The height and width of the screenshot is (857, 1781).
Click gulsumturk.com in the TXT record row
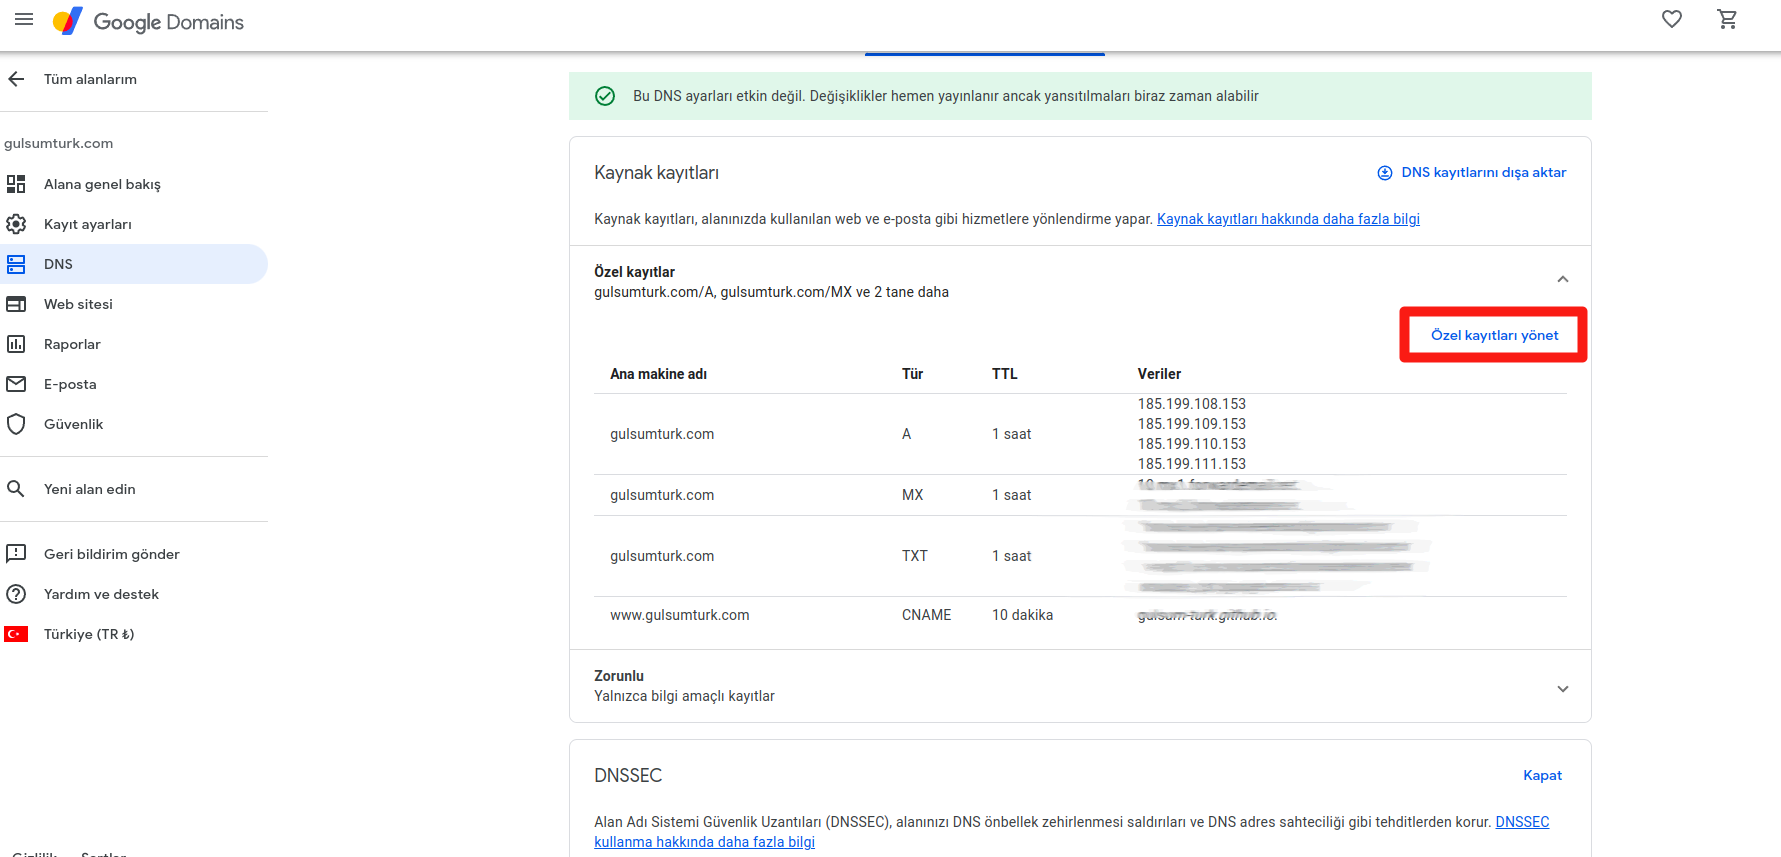click(662, 556)
